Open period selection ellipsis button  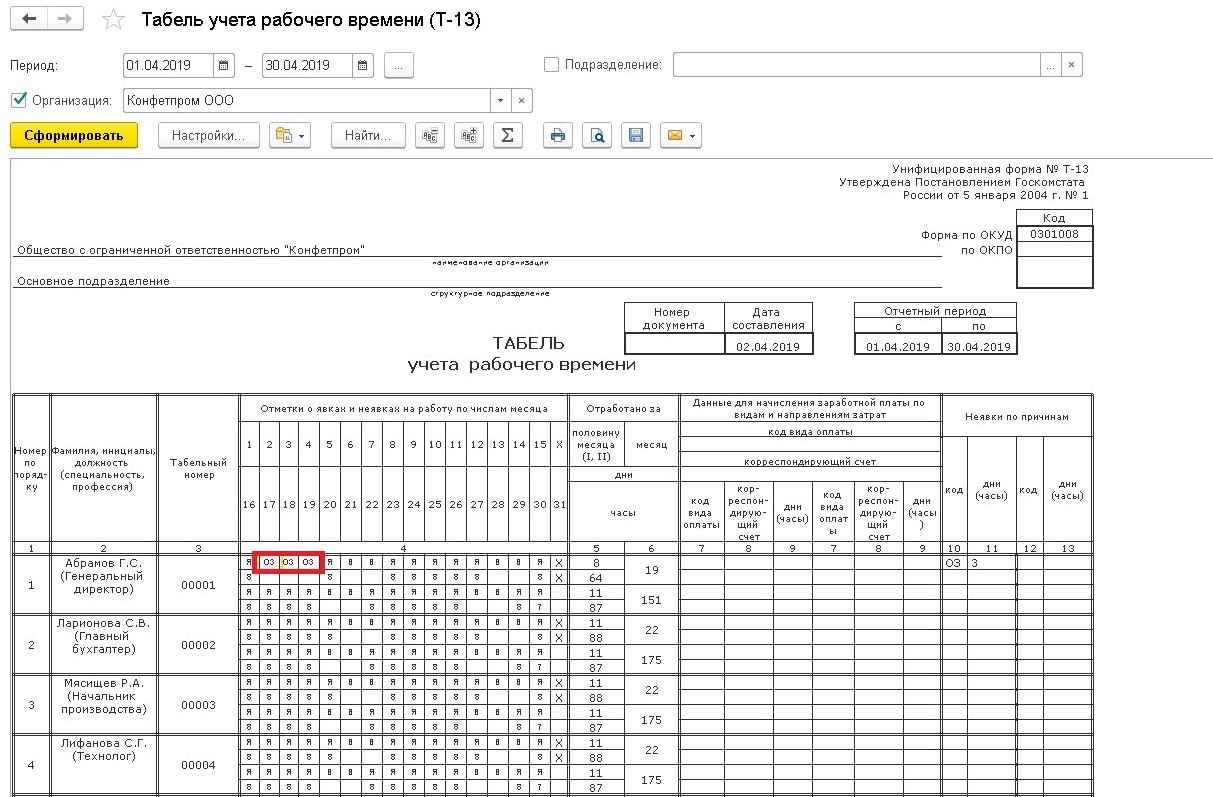point(399,65)
